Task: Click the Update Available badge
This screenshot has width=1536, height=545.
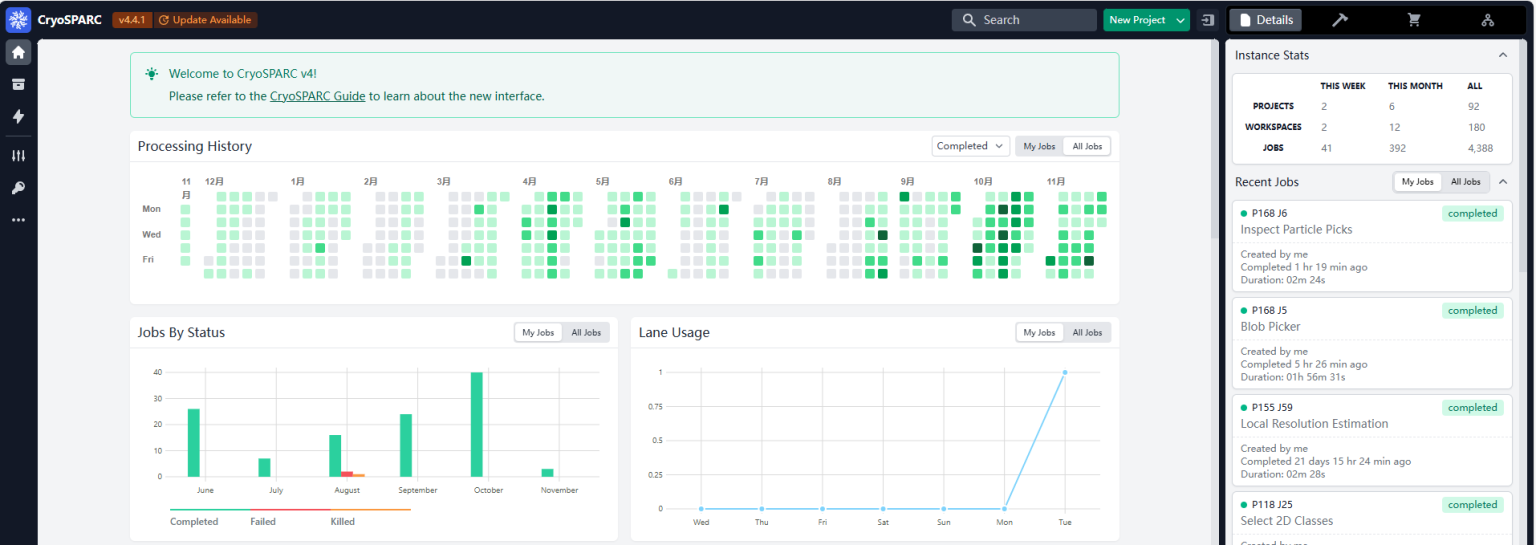Action: click(x=206, y=20)
